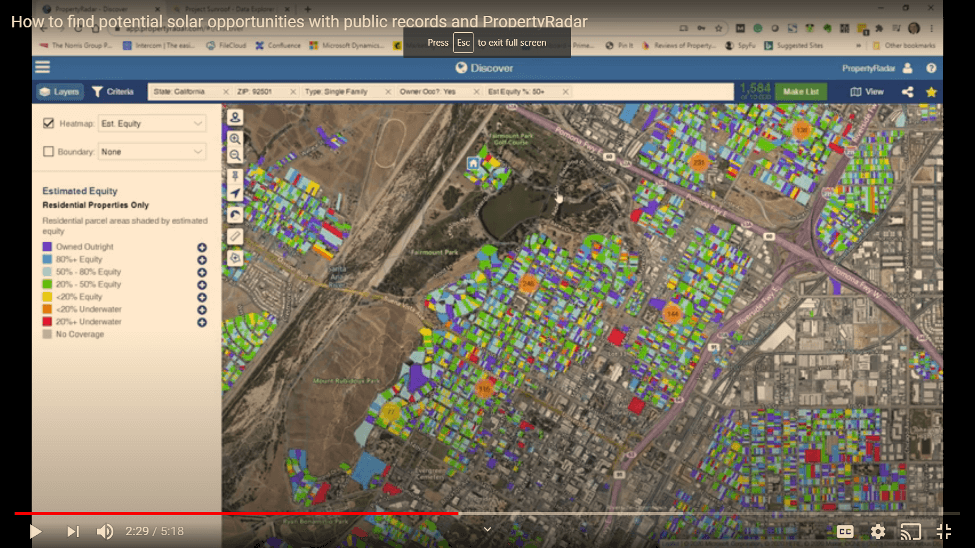
Task: Skip to the next video
Action: click(73, 531)
